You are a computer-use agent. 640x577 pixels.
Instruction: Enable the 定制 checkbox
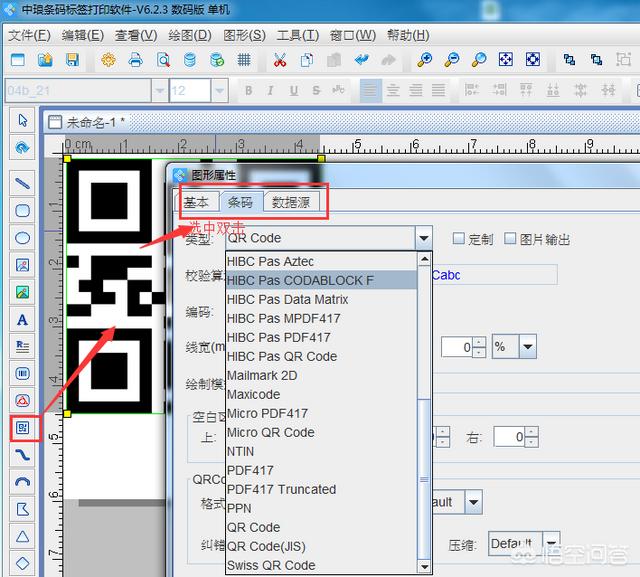[459, 239]
